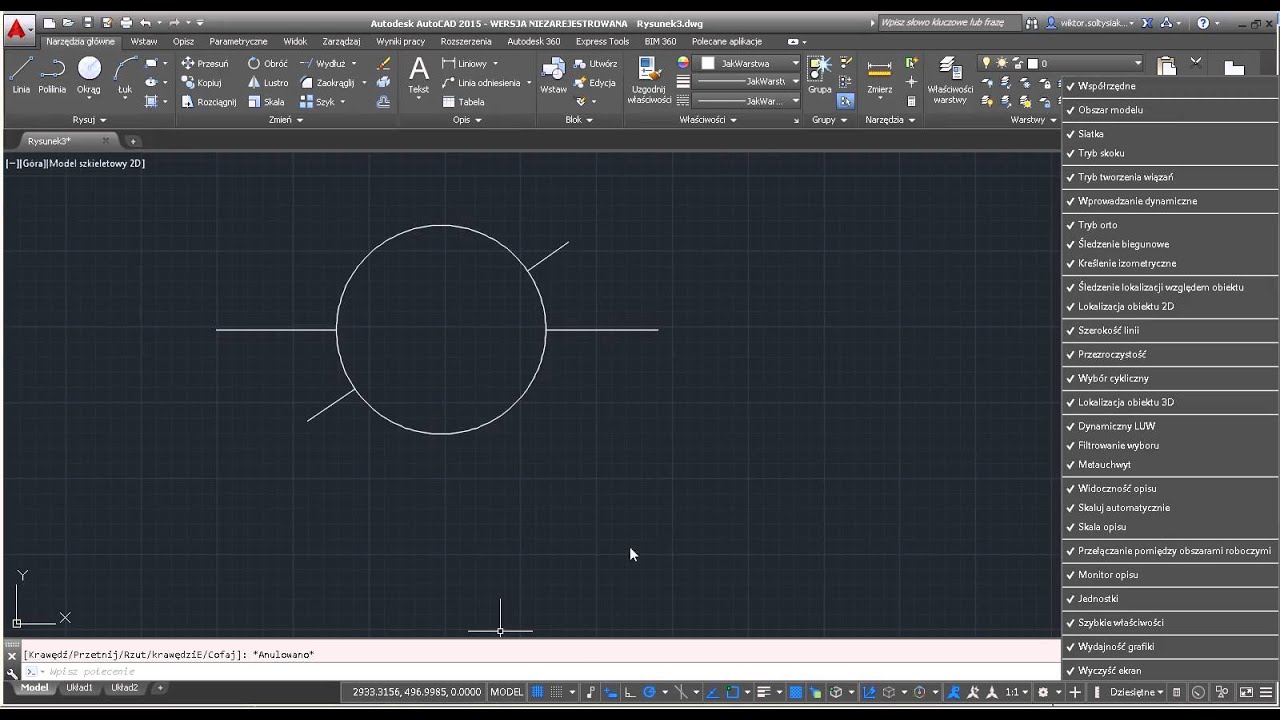Click the Tabela table tool
Screen dimensions: 1280x720
pos(463,101)
